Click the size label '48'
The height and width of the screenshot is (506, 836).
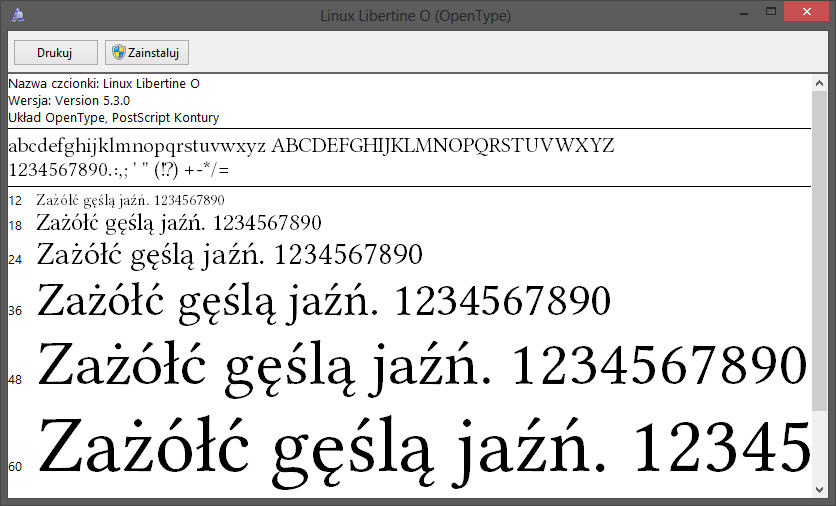(15, 380)
